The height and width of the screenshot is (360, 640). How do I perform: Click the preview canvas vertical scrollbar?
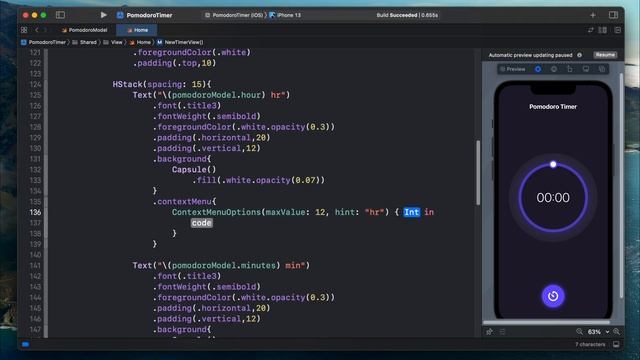[621, 186]
